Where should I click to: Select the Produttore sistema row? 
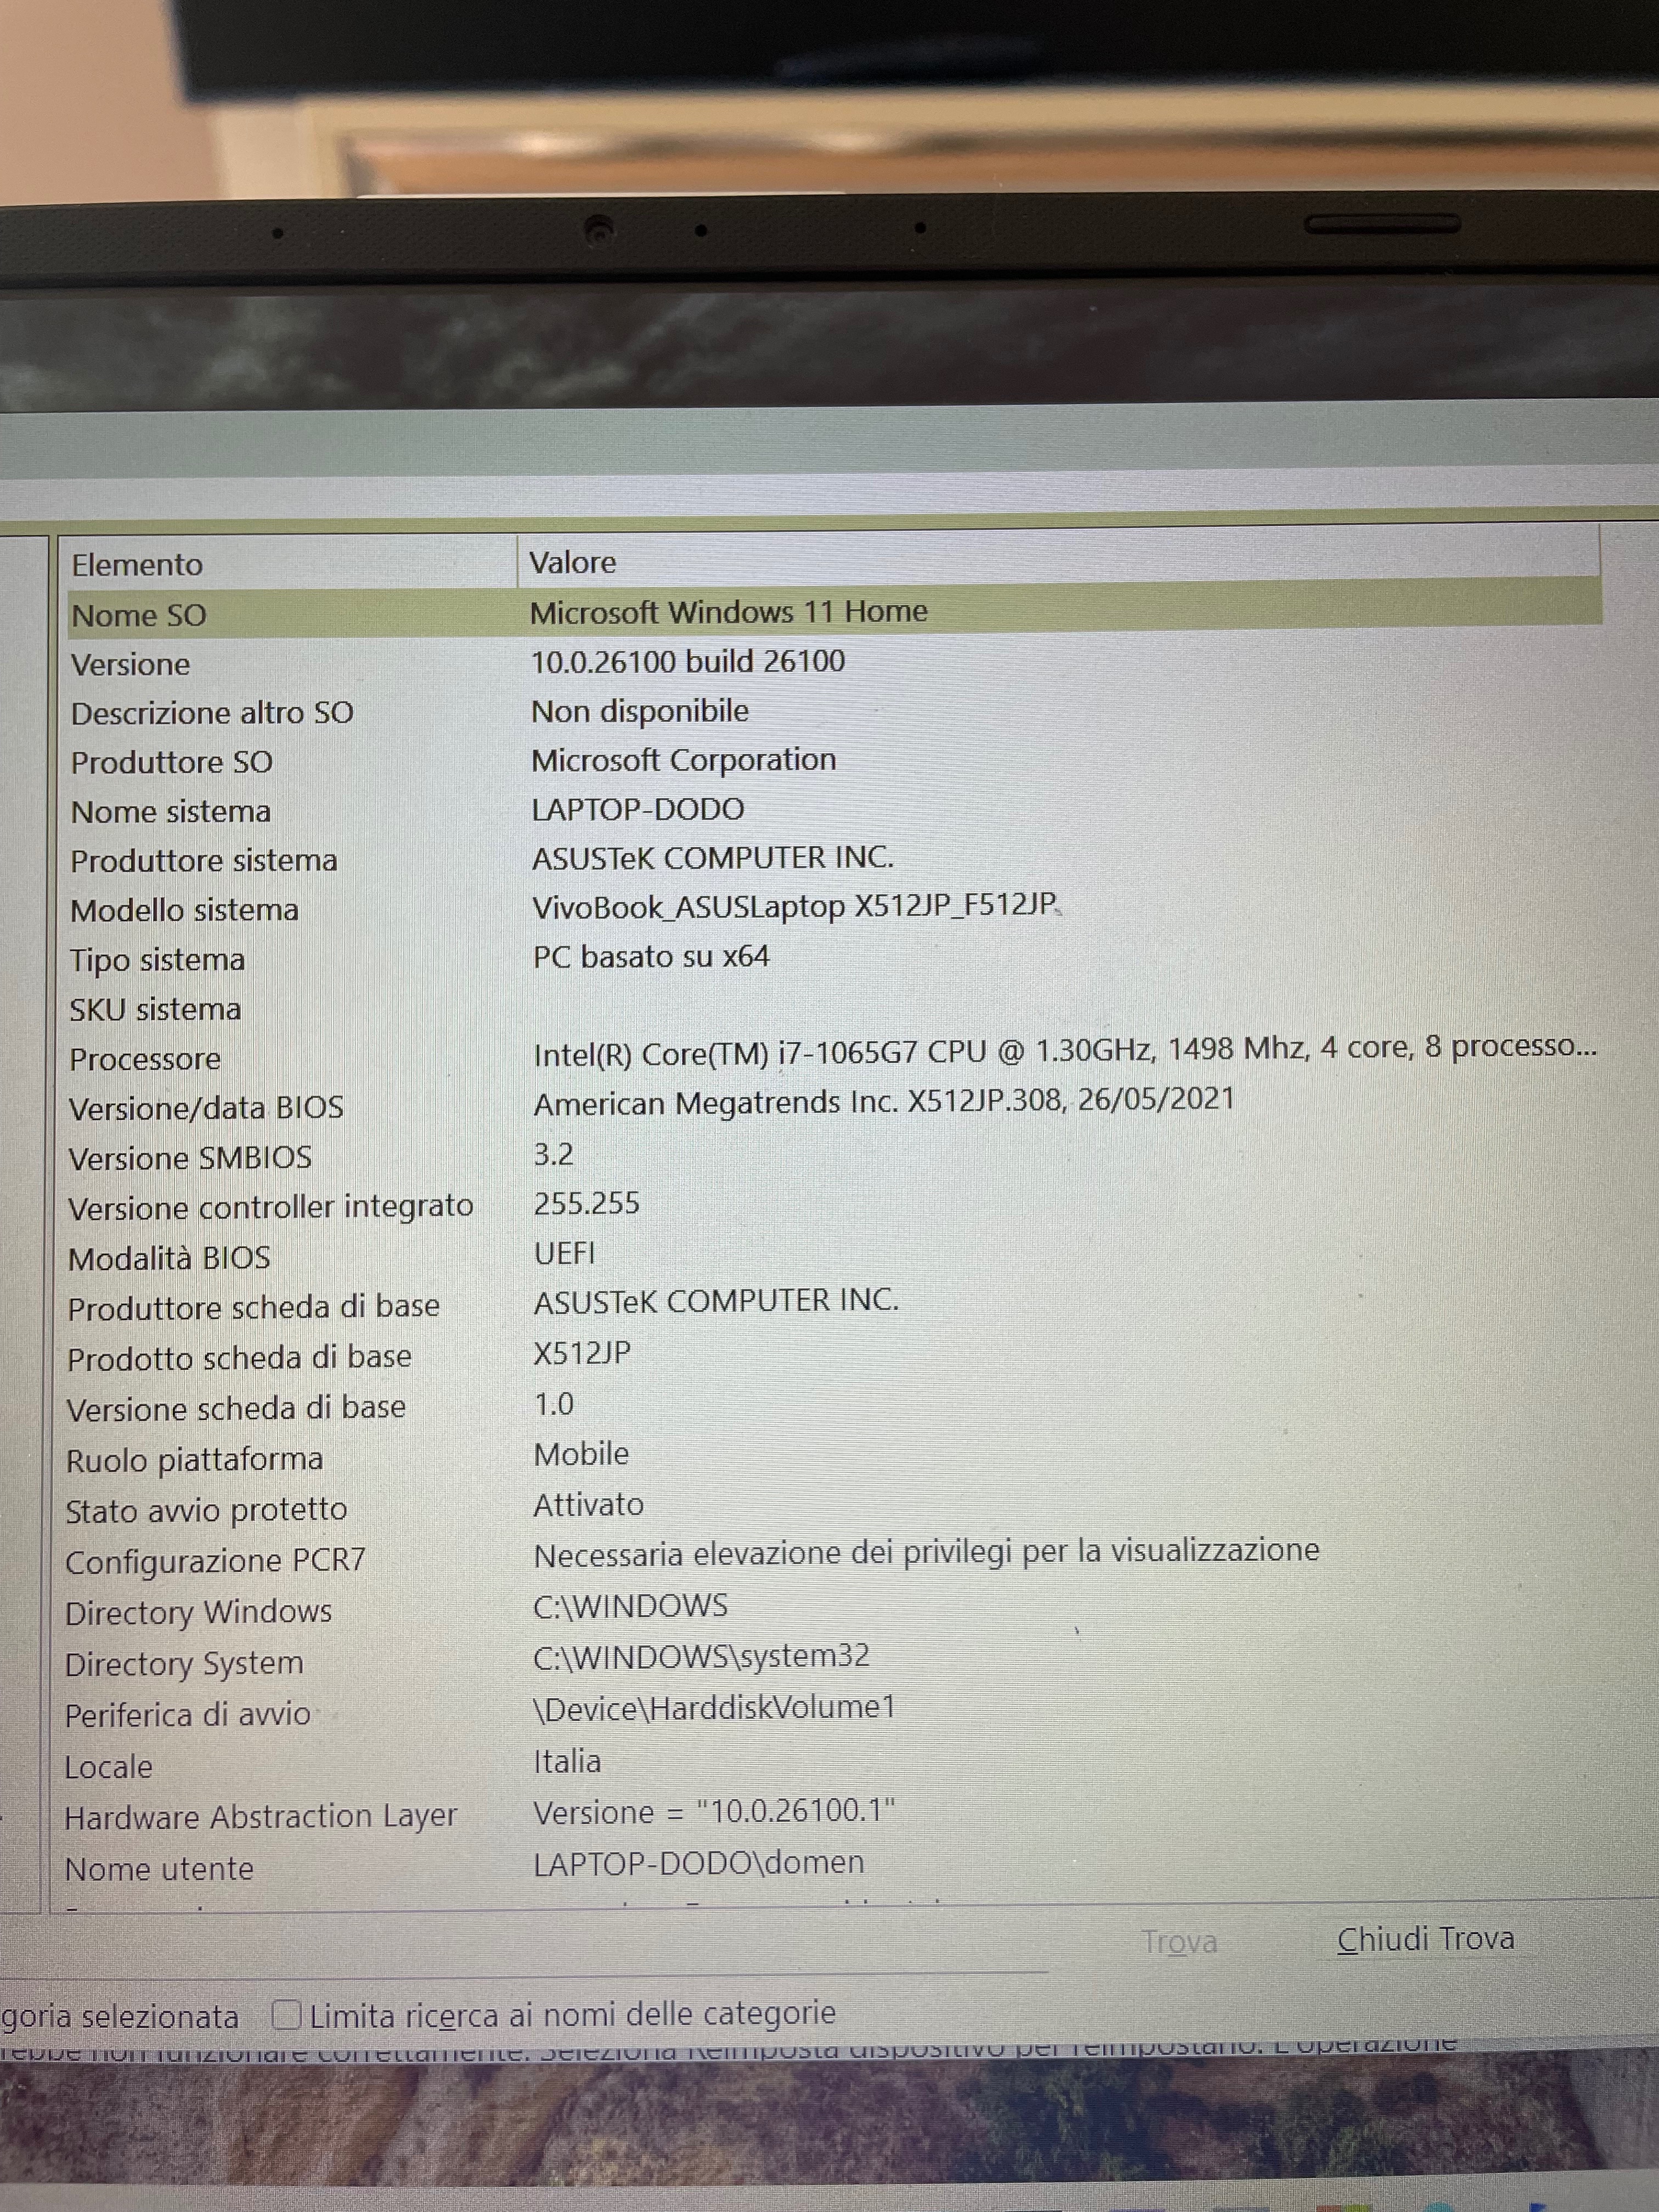click(x=204, y=860)
